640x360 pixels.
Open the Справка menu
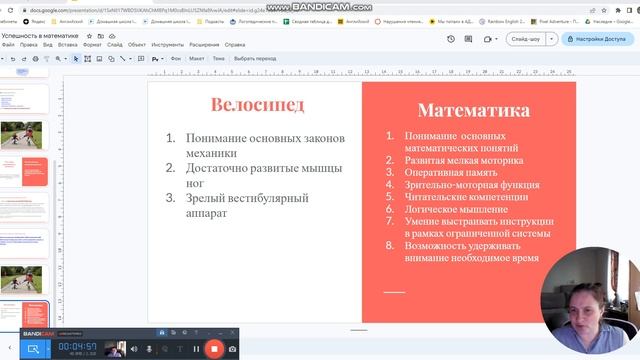click(235, 45)
